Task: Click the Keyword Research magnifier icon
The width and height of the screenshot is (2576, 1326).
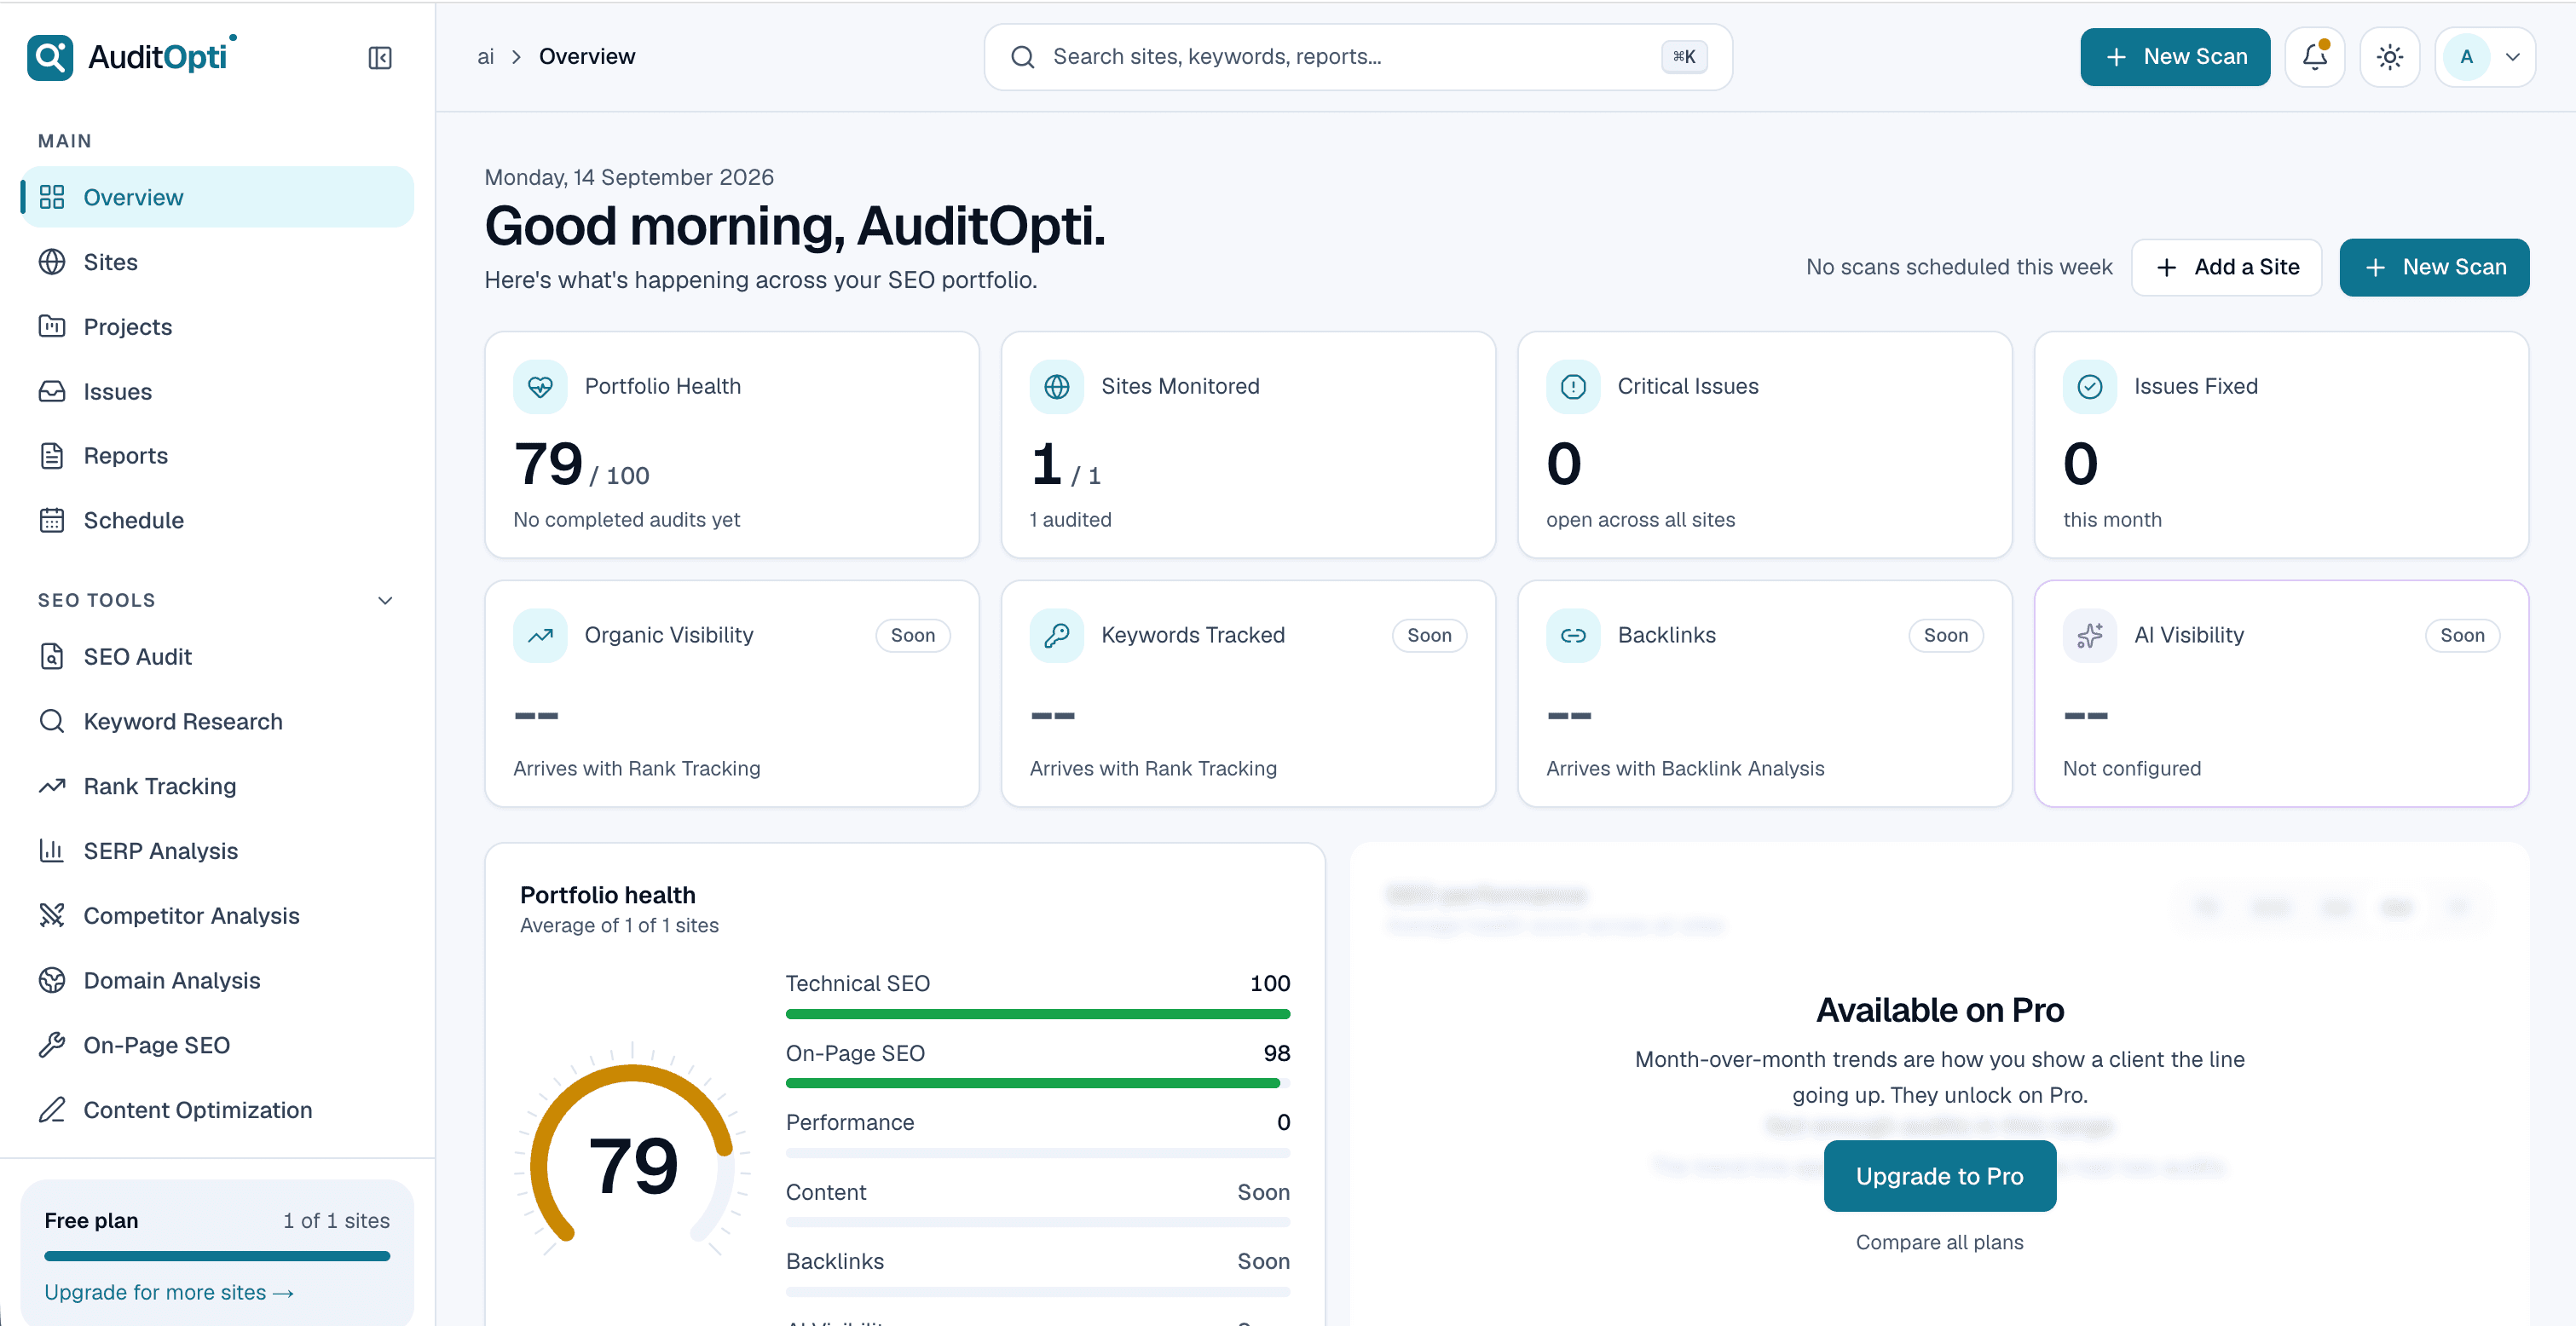Action: (x=52, y=722)
